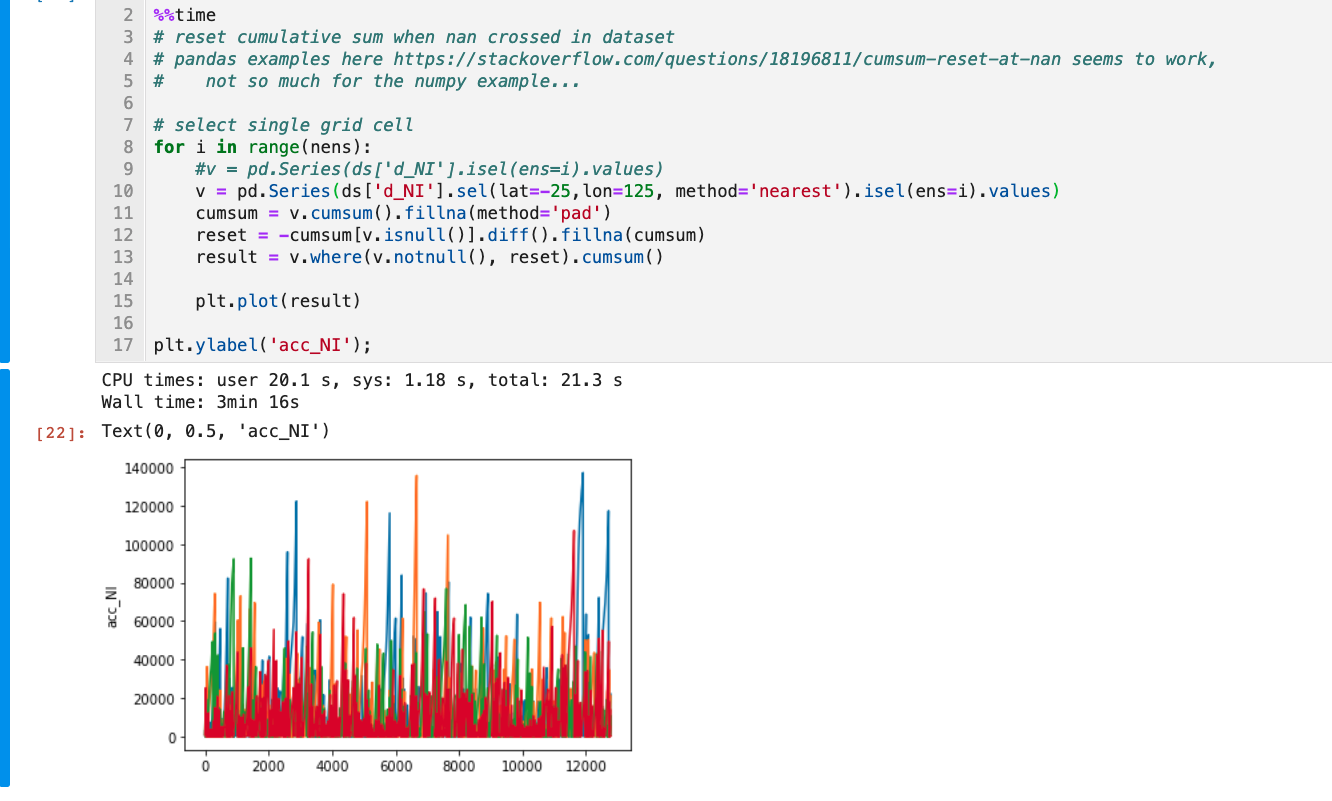
Task: Click the rotated acc_NI y-axis label on plot
Action: 112,607
